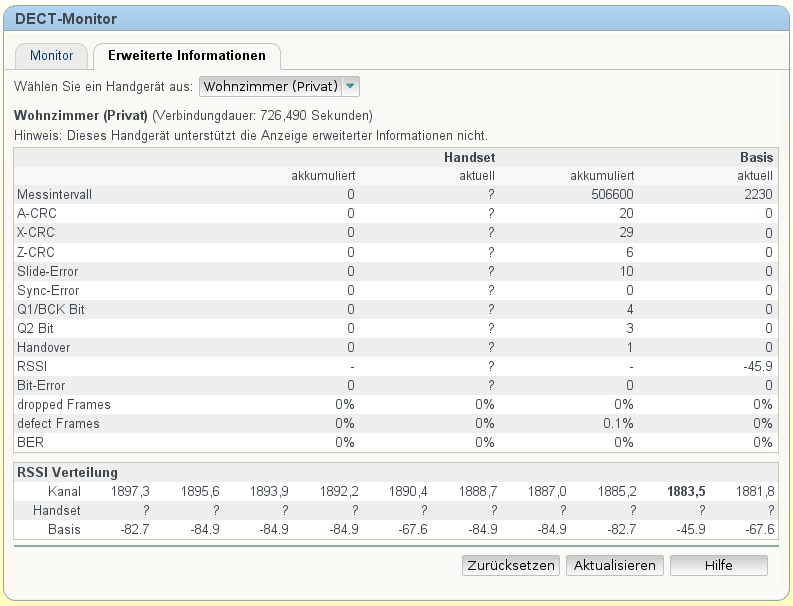Click the Messintervall row label
793x606 pixels.
55,195
